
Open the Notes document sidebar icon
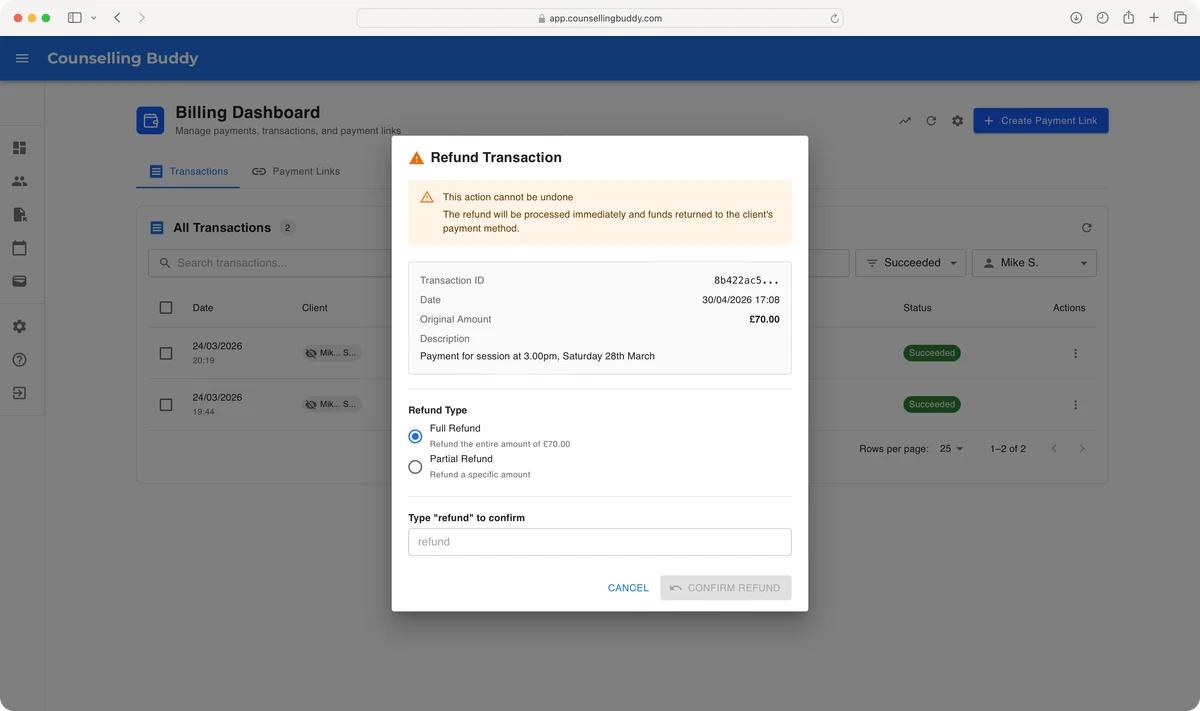pos(19,214)
